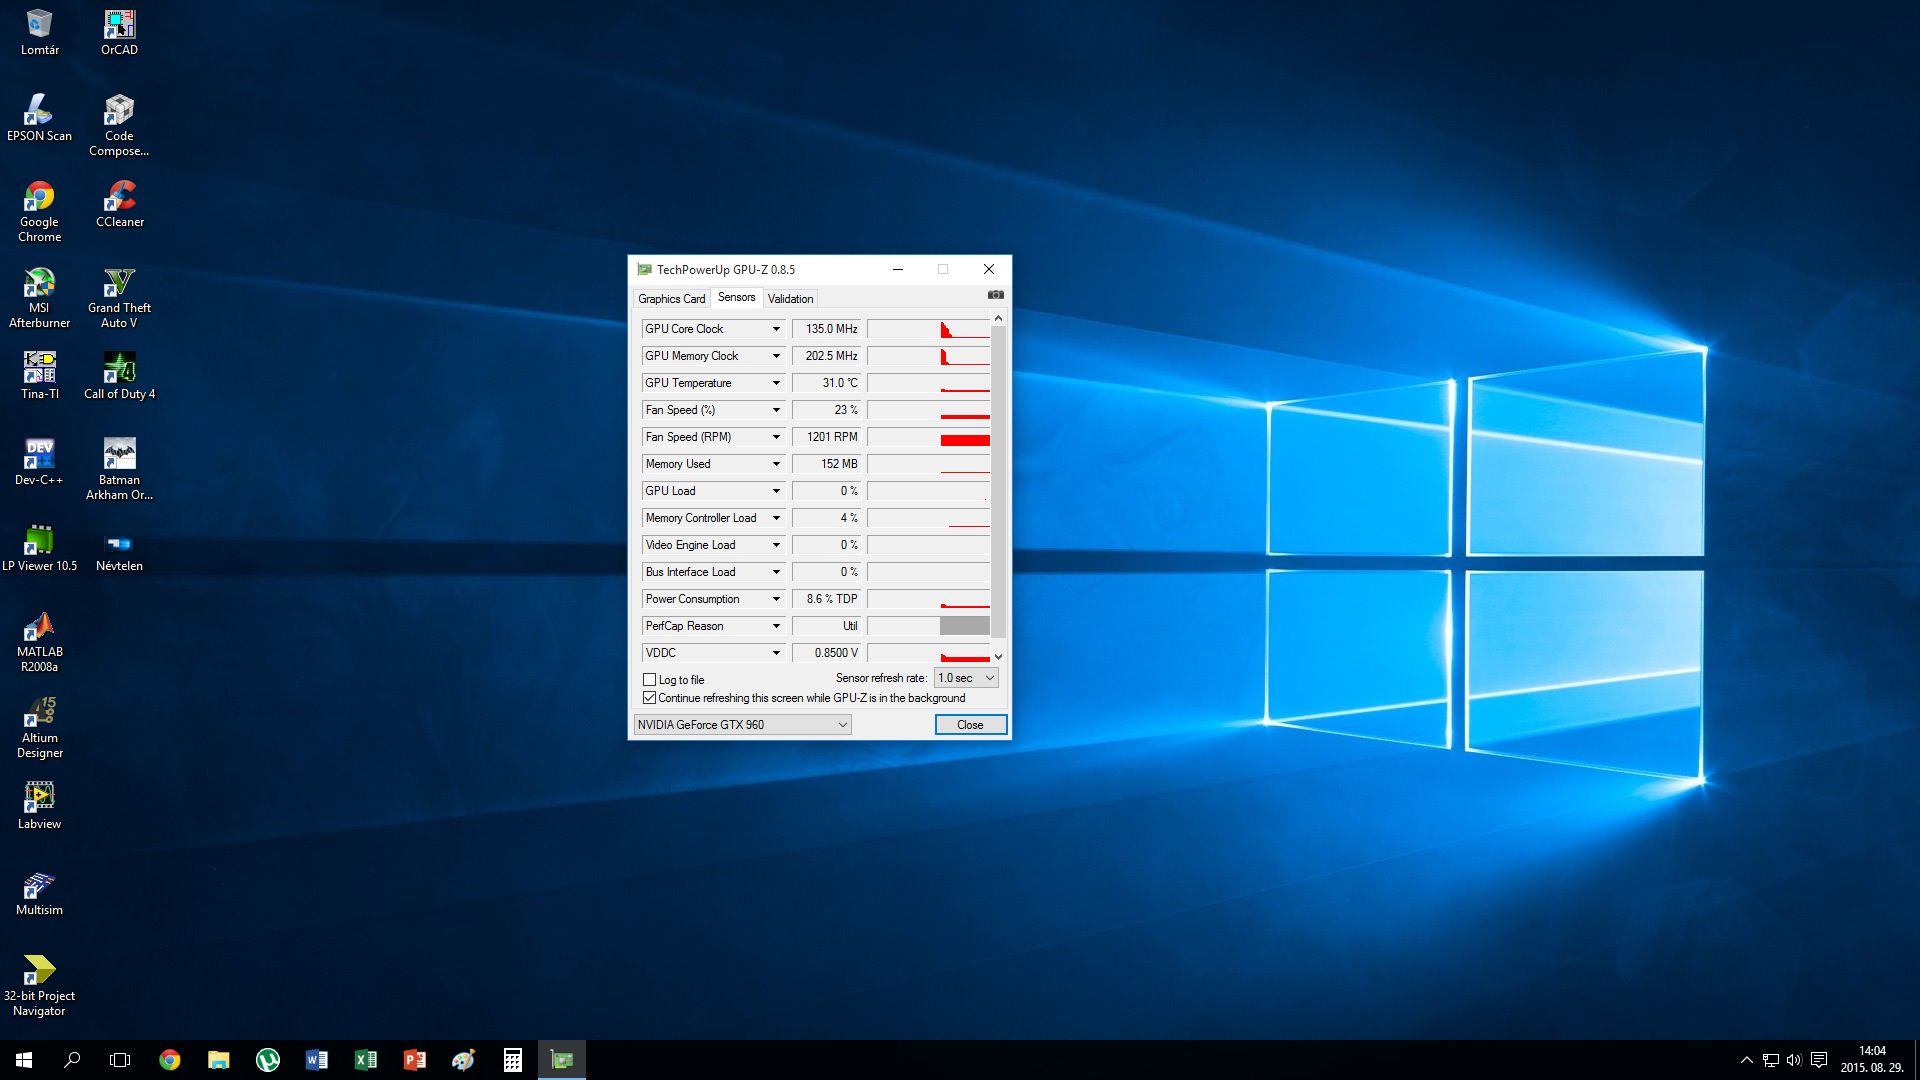Open the Call of Duty 4 shortcut

tap(119, 376)
